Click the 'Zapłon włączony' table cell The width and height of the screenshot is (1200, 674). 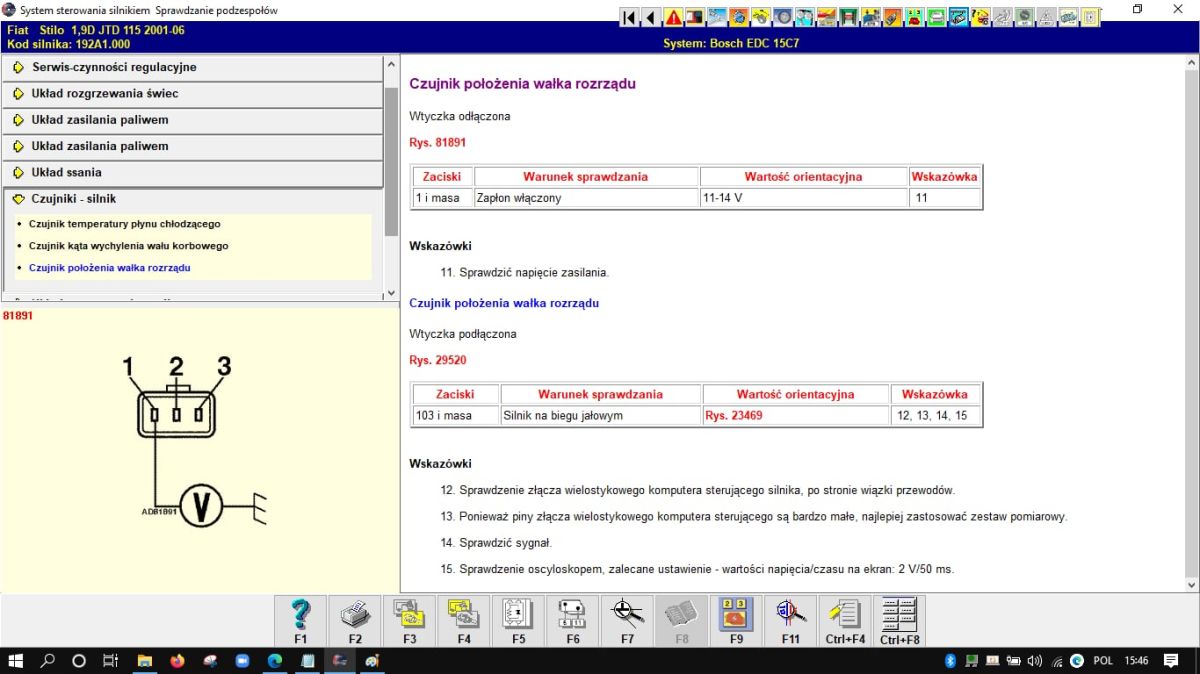586,198
